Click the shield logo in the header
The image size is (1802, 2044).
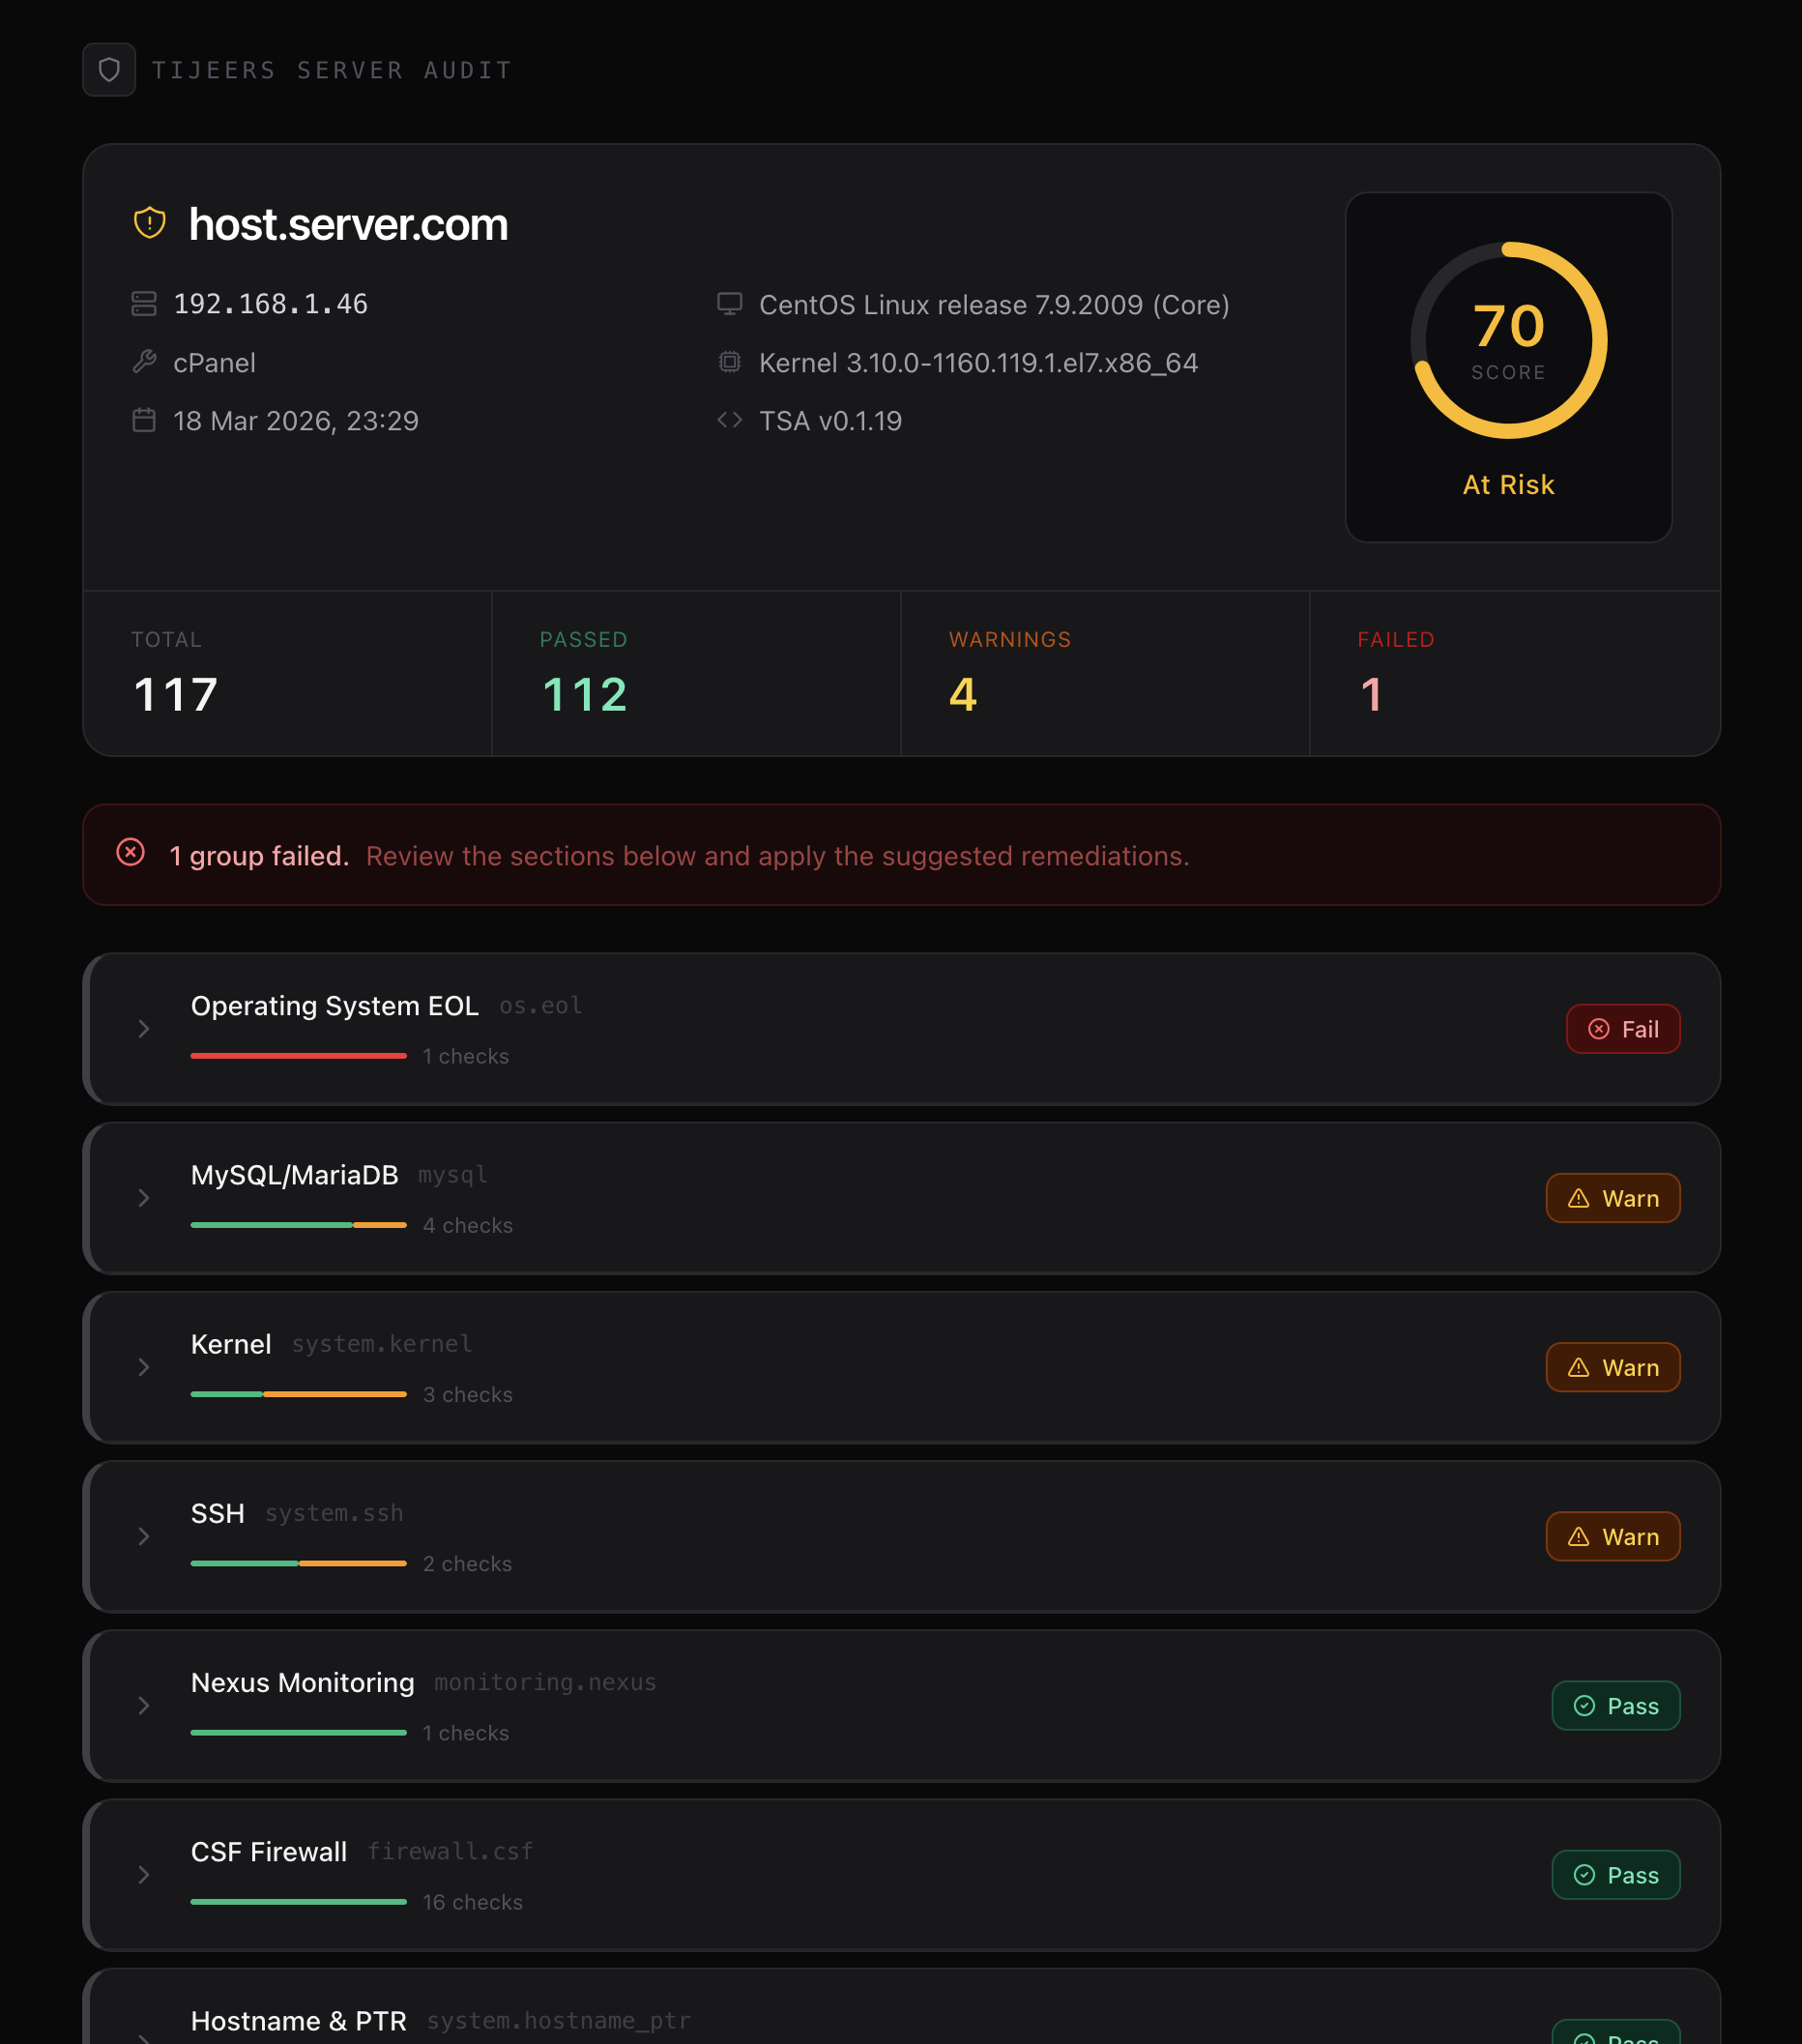pos(110,70)
